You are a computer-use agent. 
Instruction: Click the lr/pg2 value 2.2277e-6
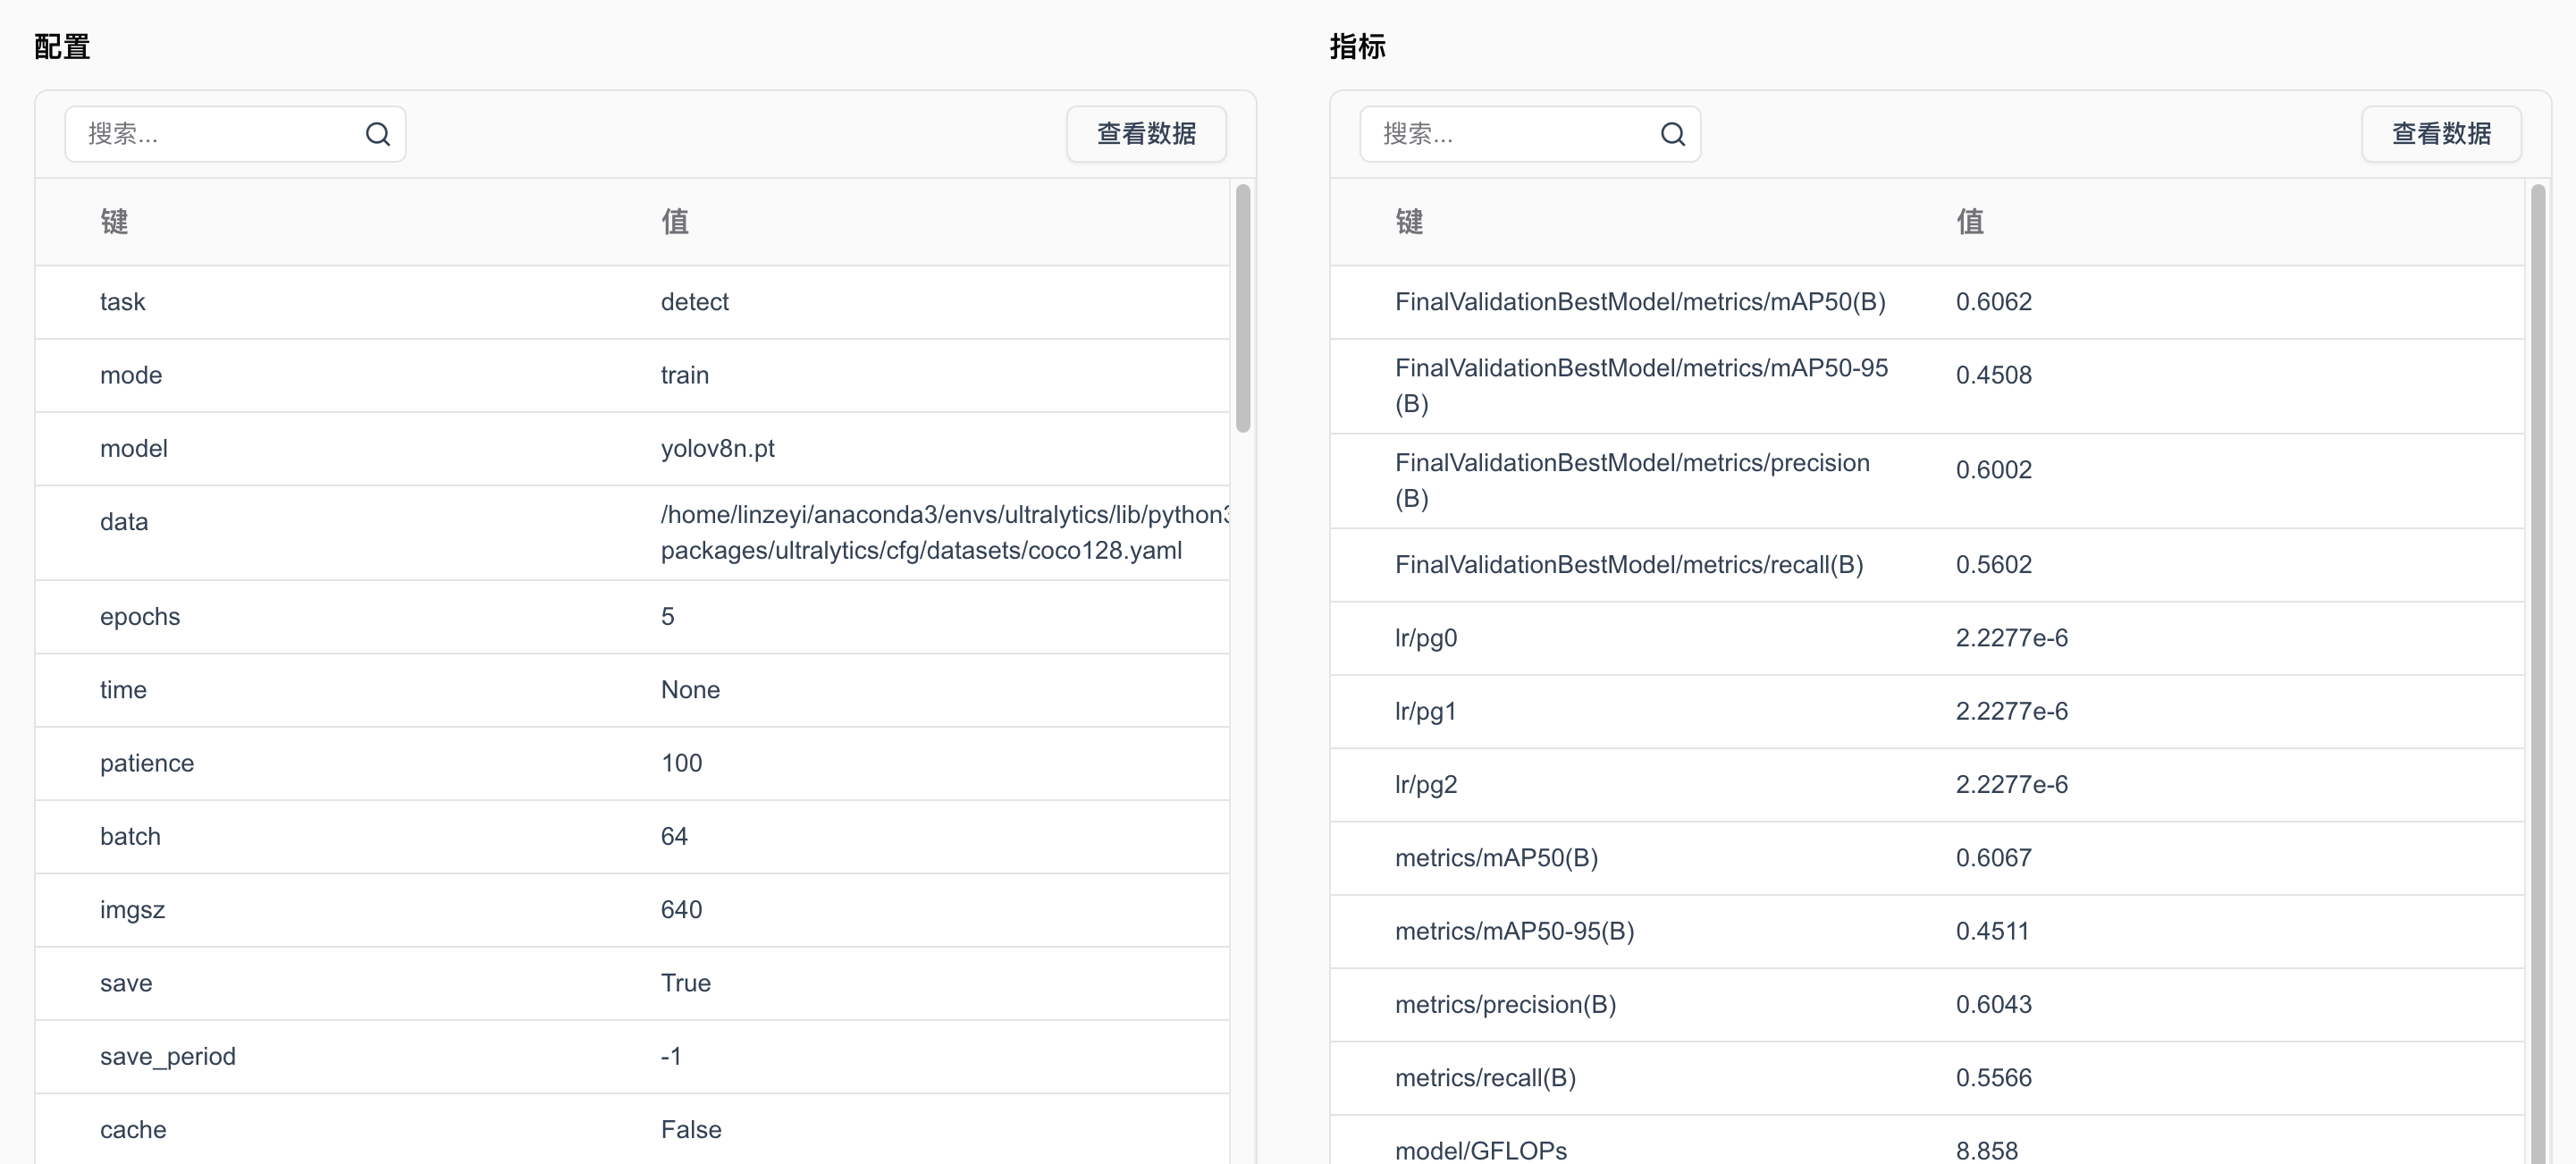click(x=2011, y=785)
